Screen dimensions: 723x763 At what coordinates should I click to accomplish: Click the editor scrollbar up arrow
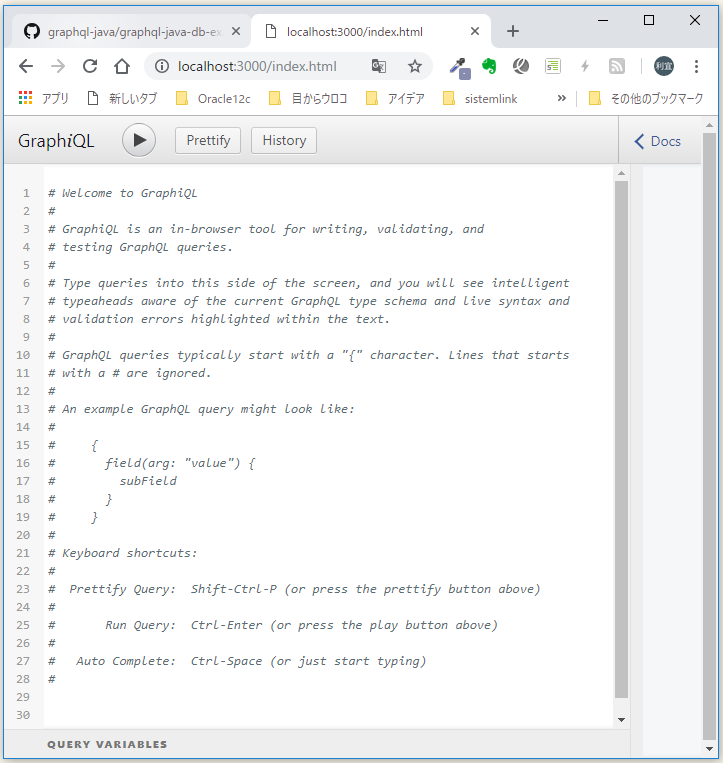[621, 173]
